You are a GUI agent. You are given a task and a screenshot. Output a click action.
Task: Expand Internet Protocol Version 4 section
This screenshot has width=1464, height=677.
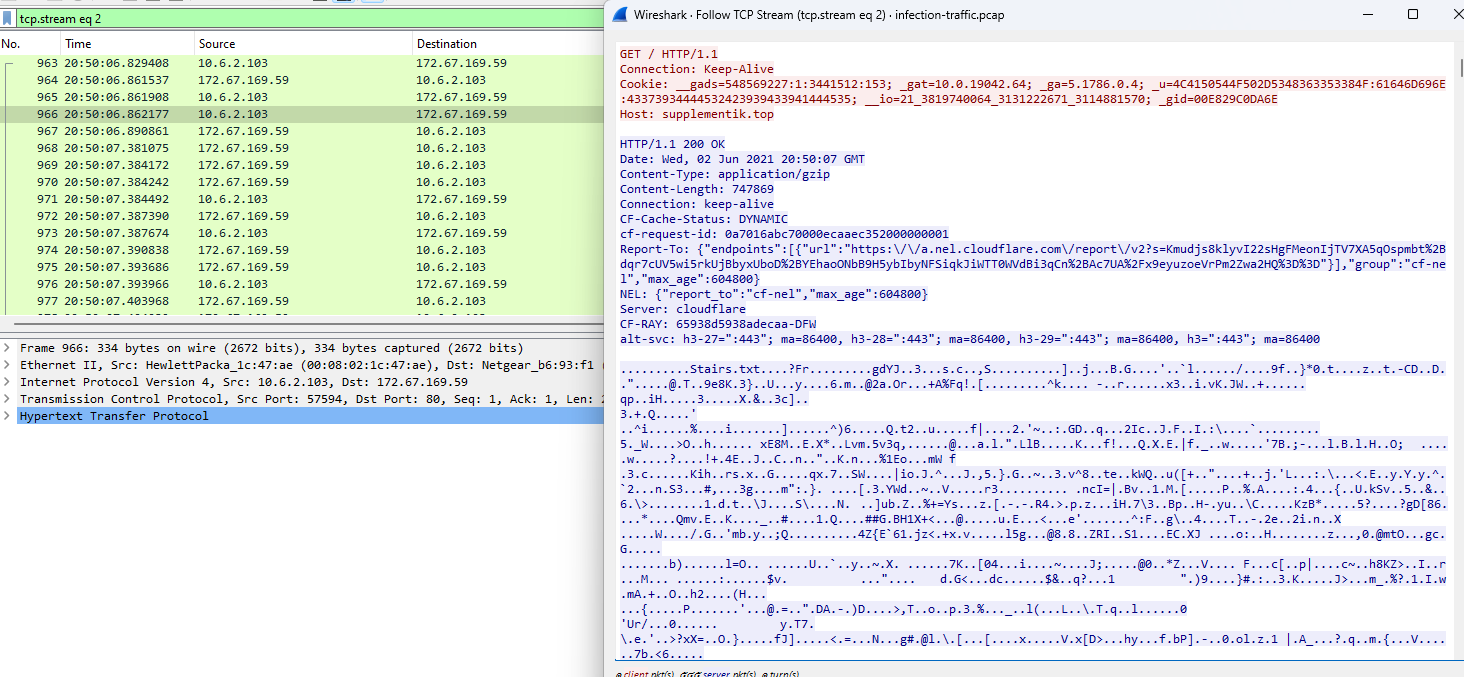[x=8, y=382]
